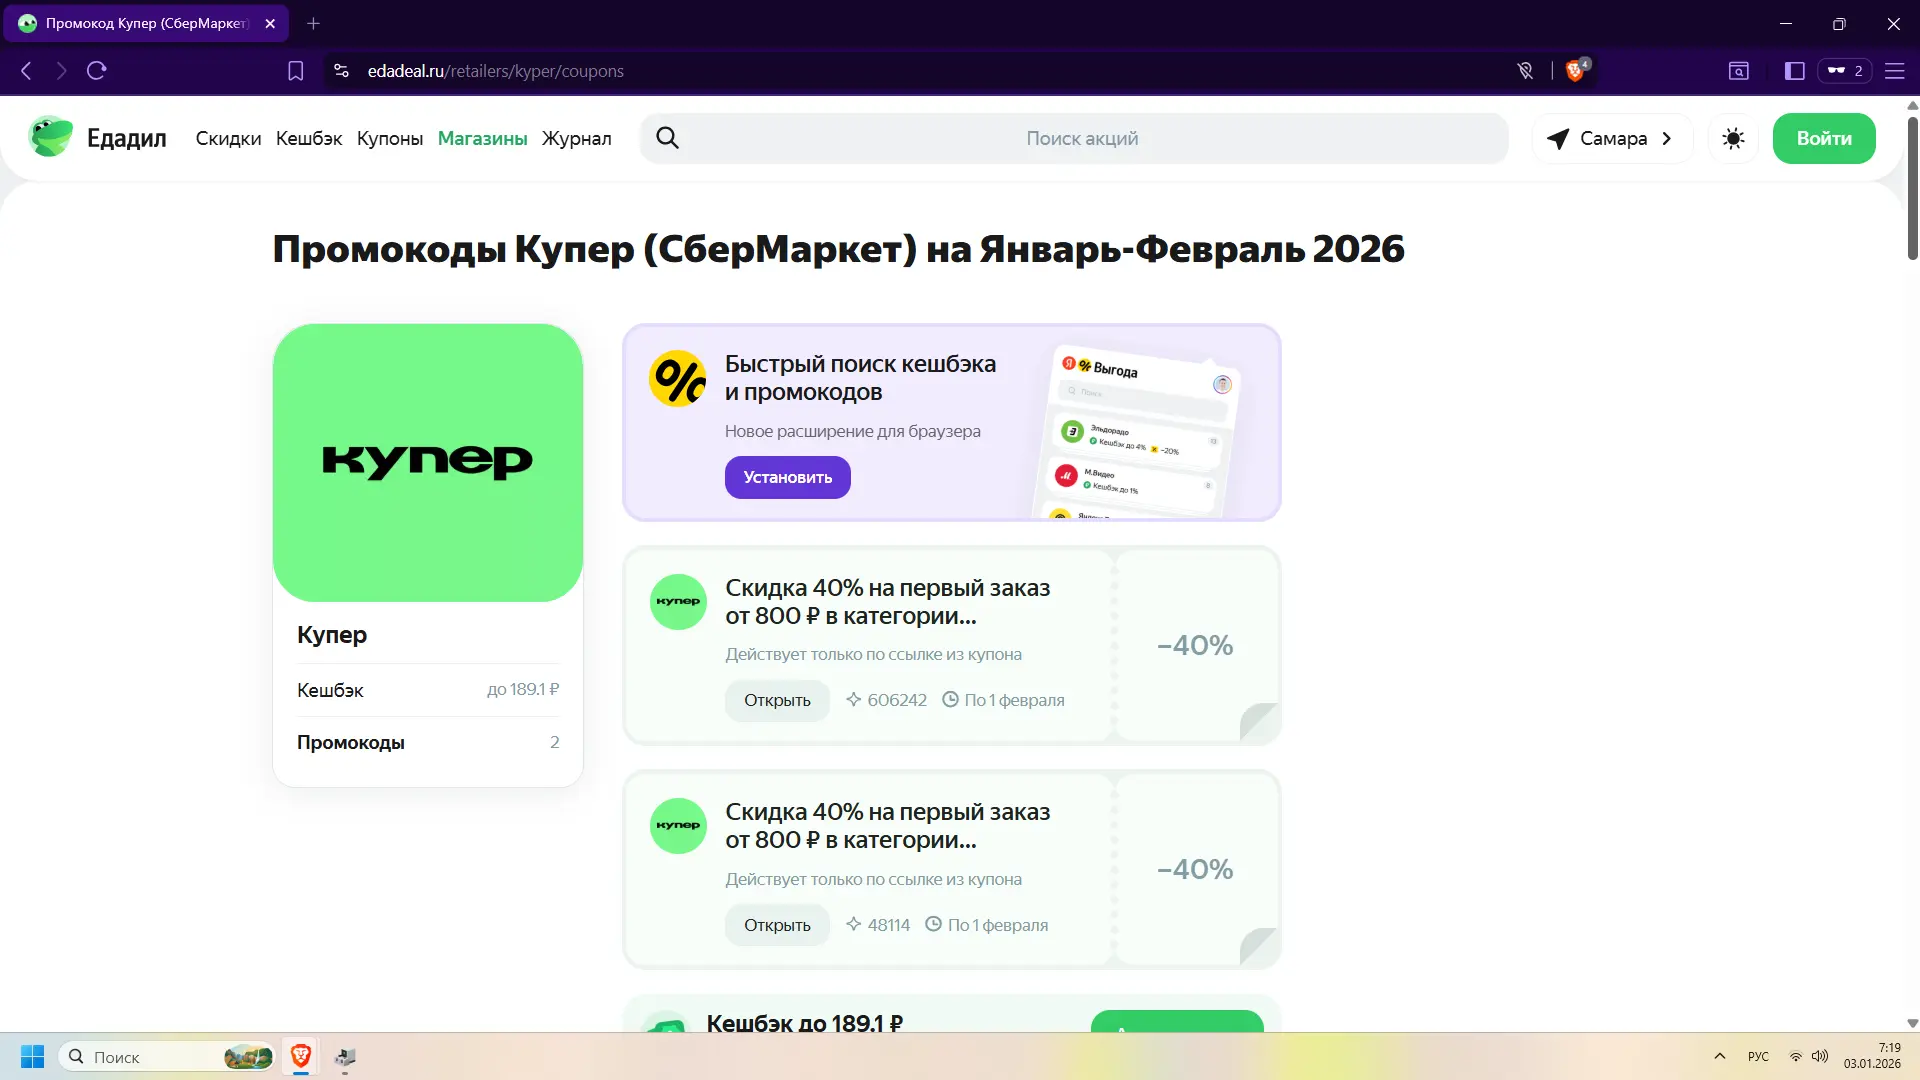Click the Edadeal frog logo
Image resolution: width=1920 pixels, height=1080 pixels.
click(50, 138)
